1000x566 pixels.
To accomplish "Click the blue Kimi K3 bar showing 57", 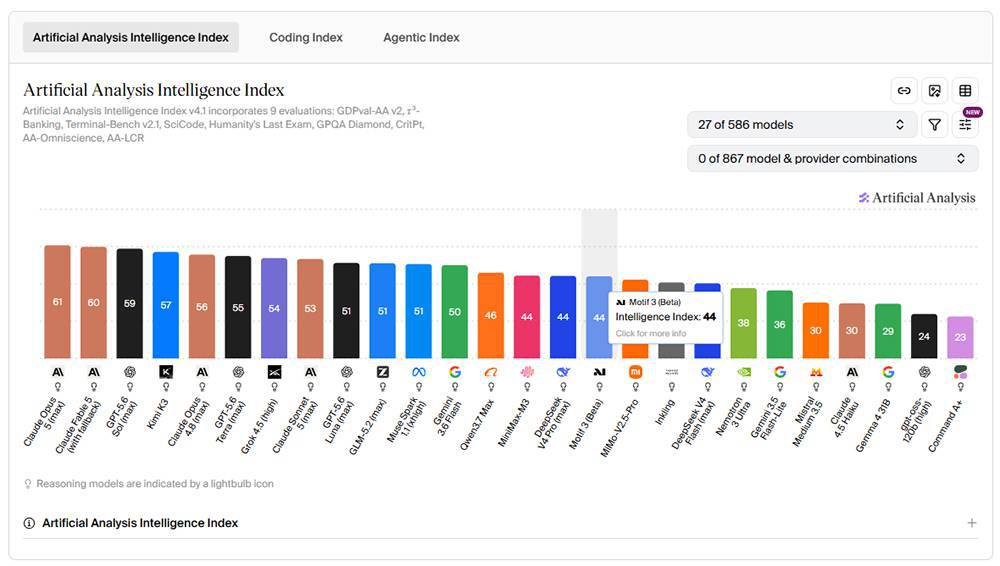I will click(166, 305).
